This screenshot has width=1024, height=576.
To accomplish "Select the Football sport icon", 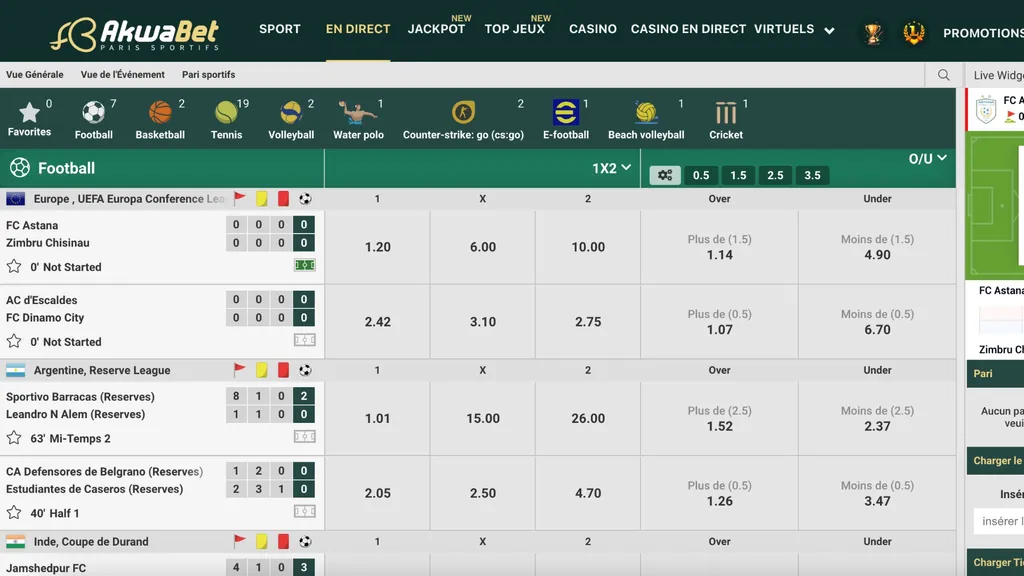I will coord(93,112).
